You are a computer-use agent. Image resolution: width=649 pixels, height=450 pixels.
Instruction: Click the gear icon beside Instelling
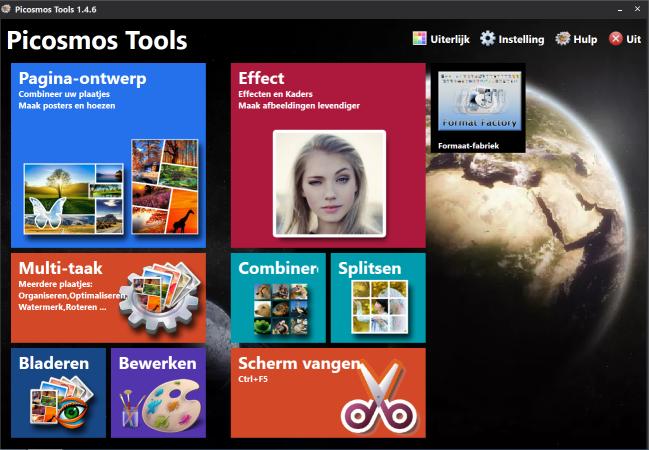(488, 39)
